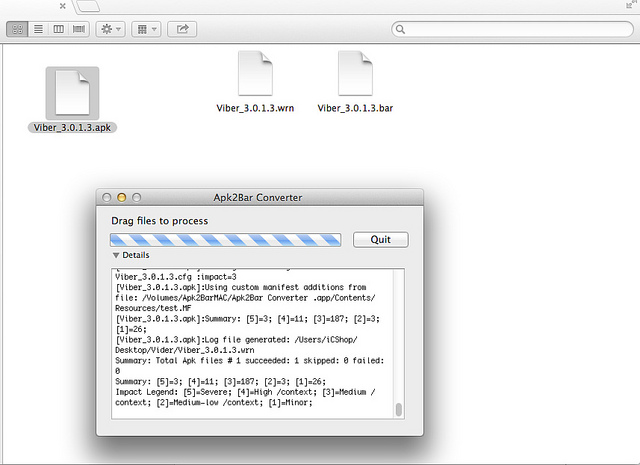
Task: Click the Finder share button
Action: (182, 29)
